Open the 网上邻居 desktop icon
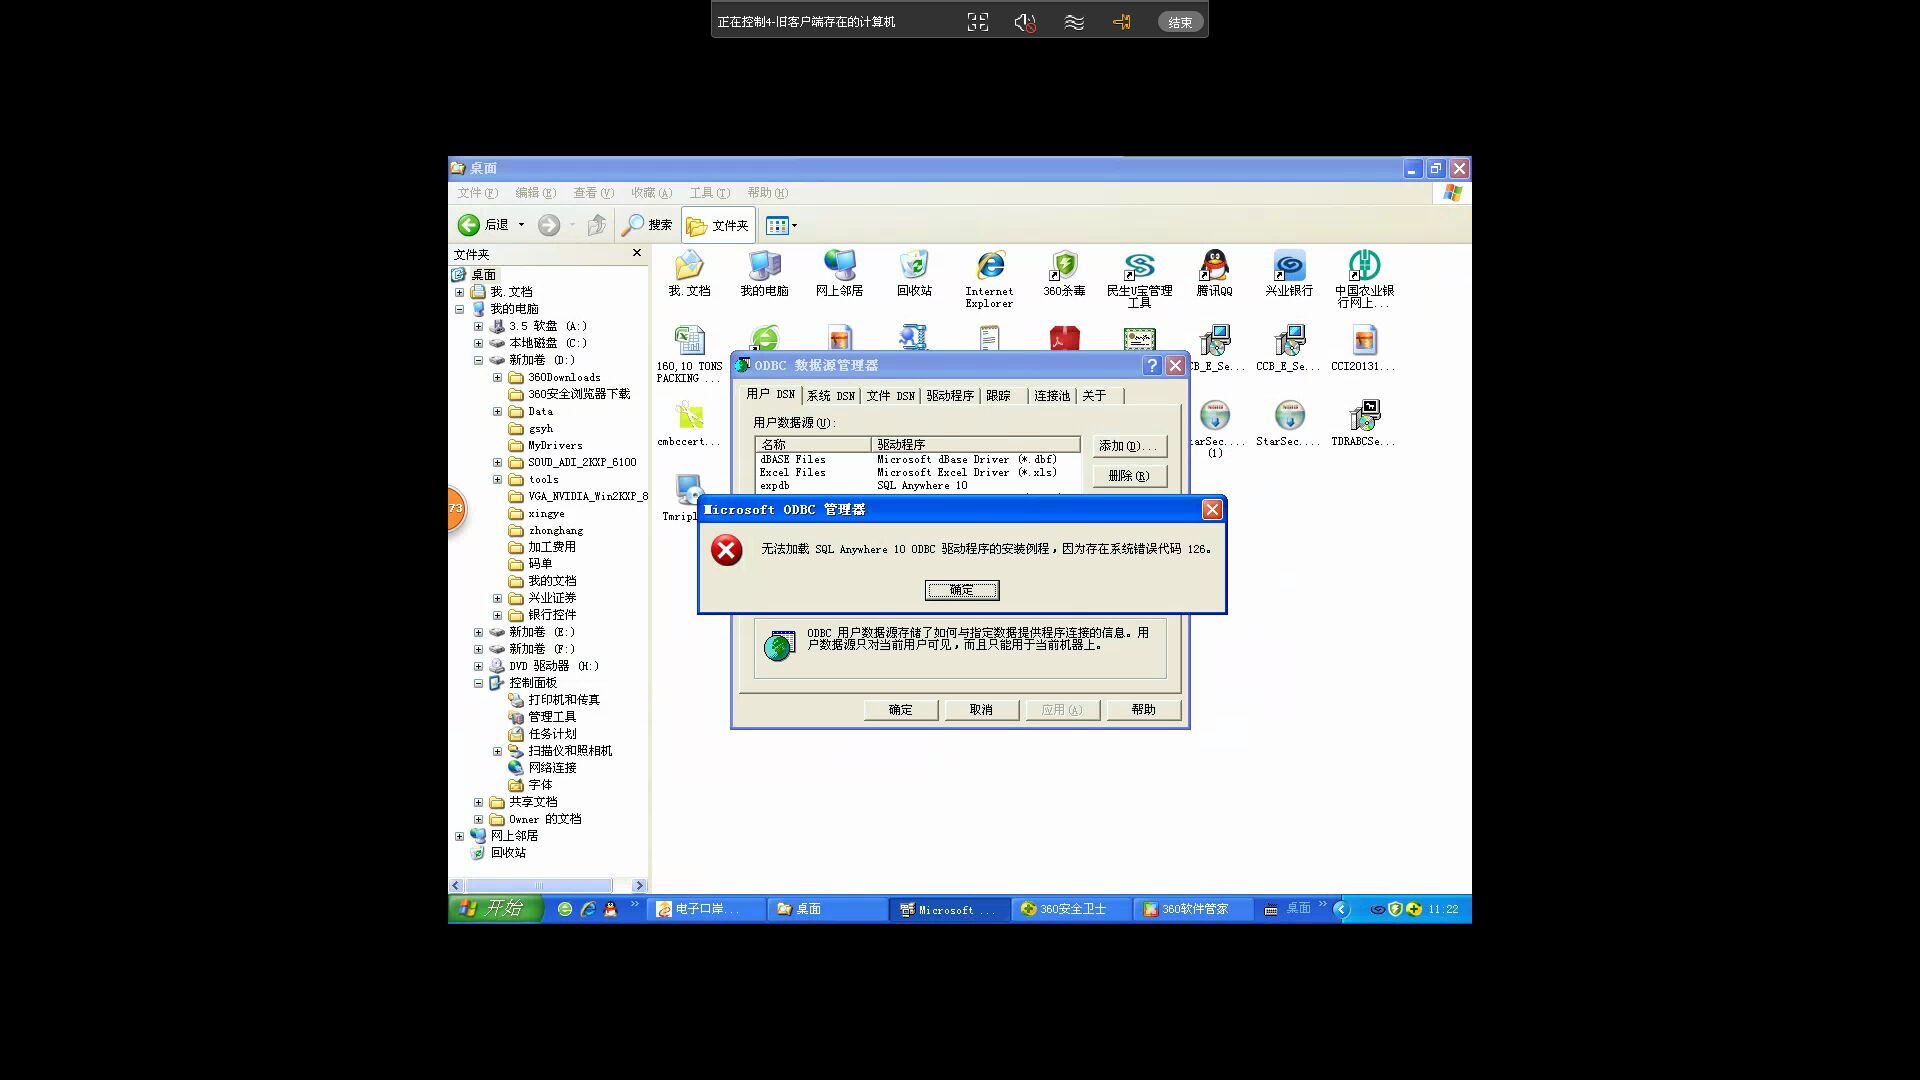The width and height of the screenshot is (1920, 1080). coord(839,273)
